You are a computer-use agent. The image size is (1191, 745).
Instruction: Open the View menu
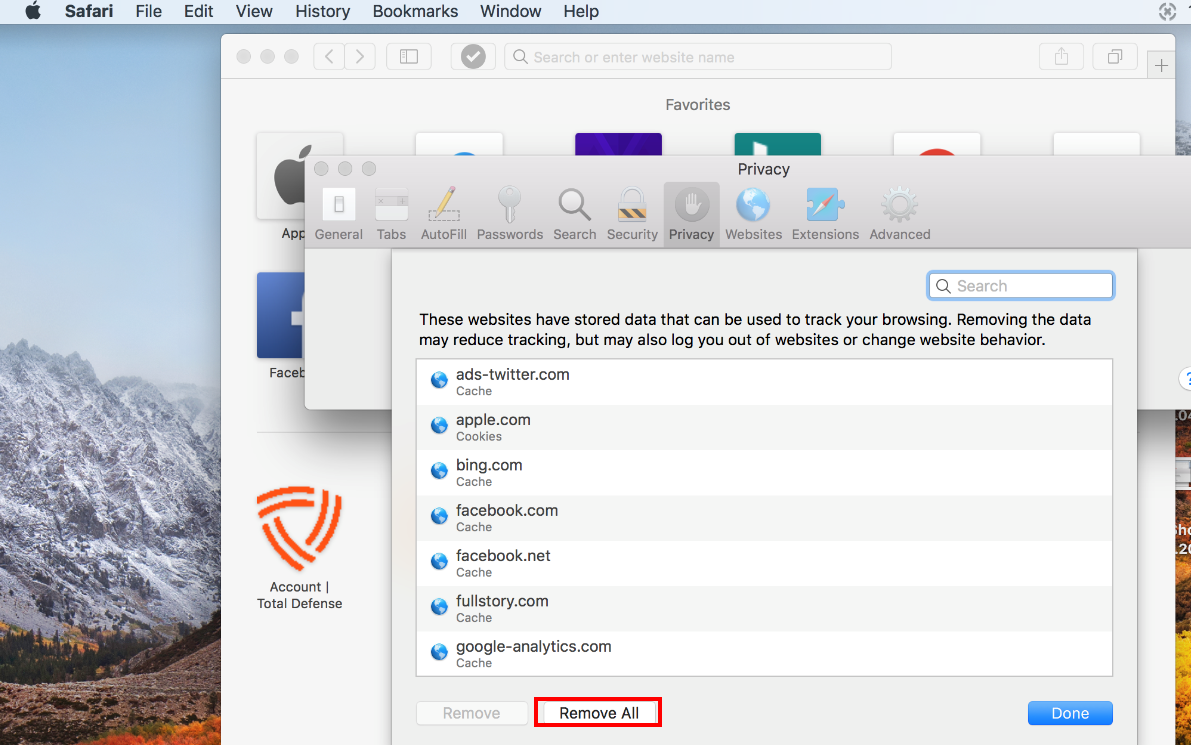[x=254, y=11]
